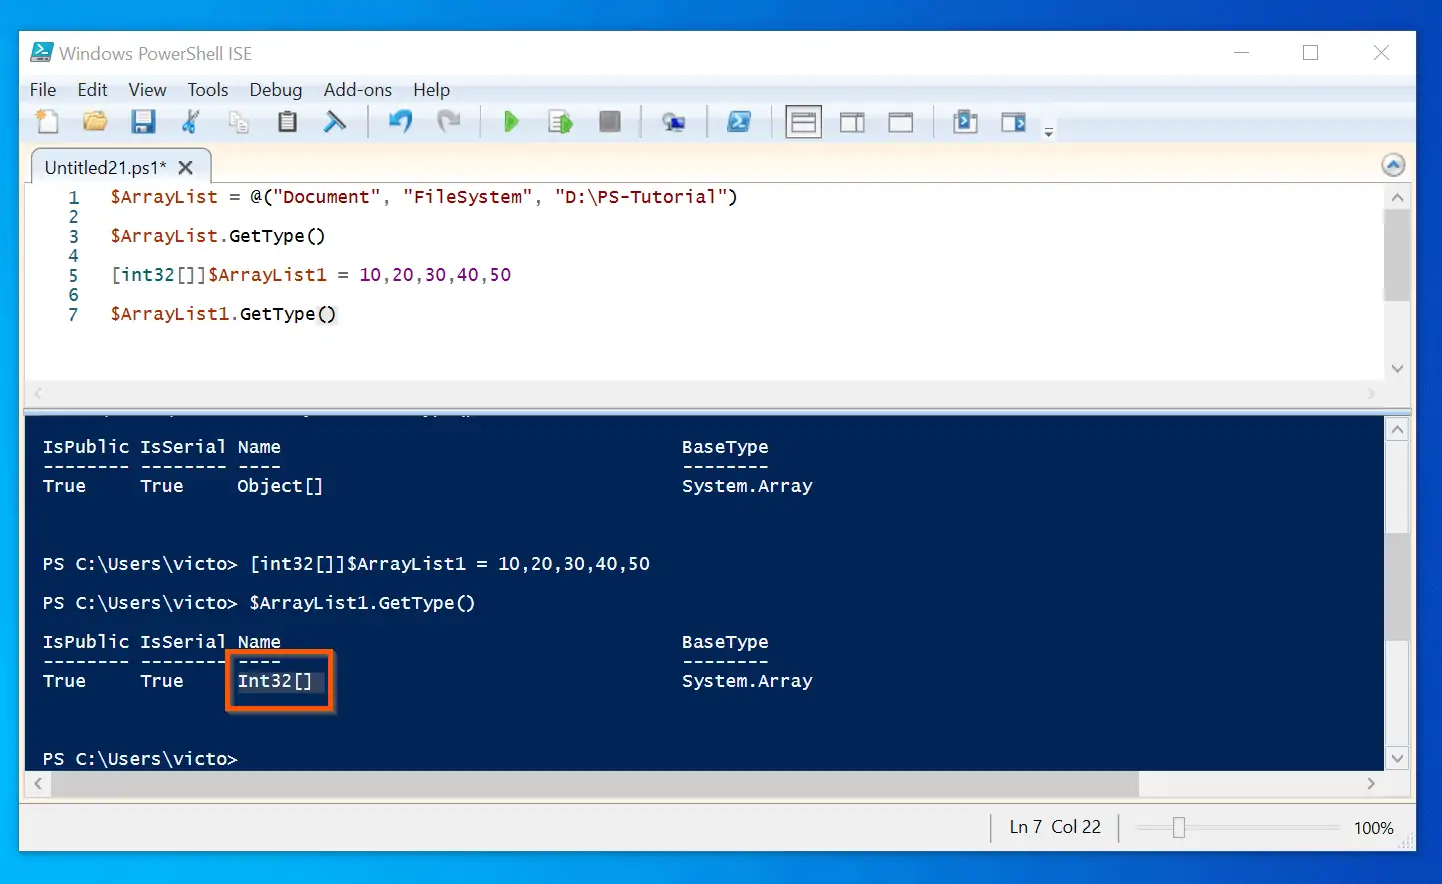This screenshot has height=884, width=1442.
Task: Save the script using the floppy disk icon
Action: pyautogui.click(x=143, y=122)
